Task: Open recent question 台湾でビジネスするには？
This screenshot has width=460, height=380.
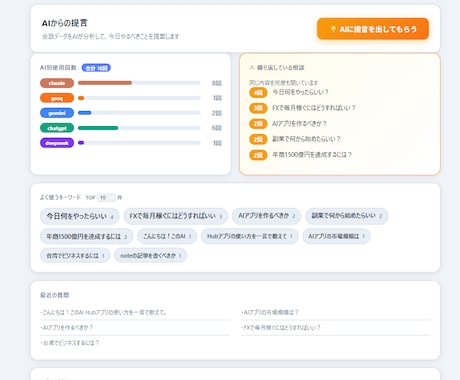Action: 134,343
